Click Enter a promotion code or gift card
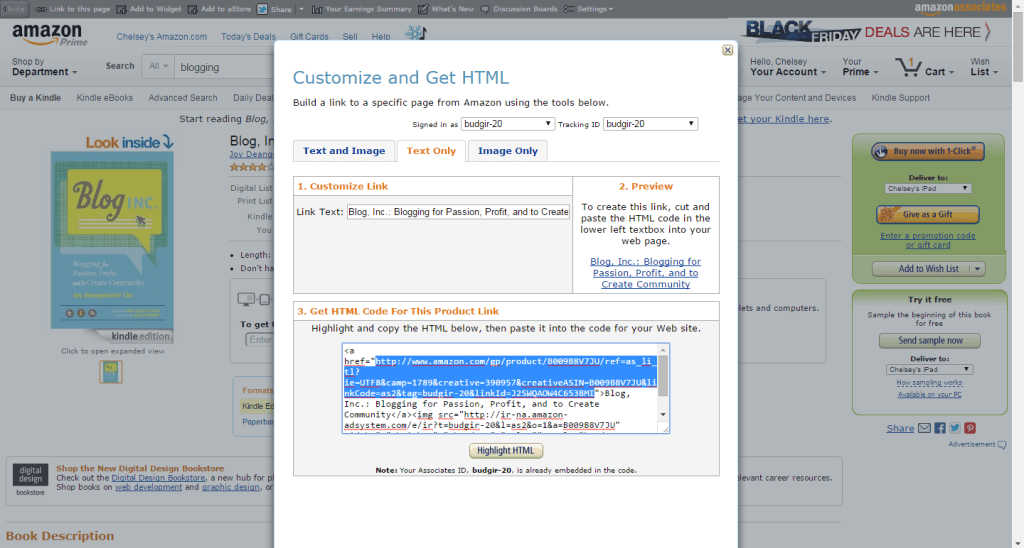This screenshot has width=1024, height=548. coord(928,240)
